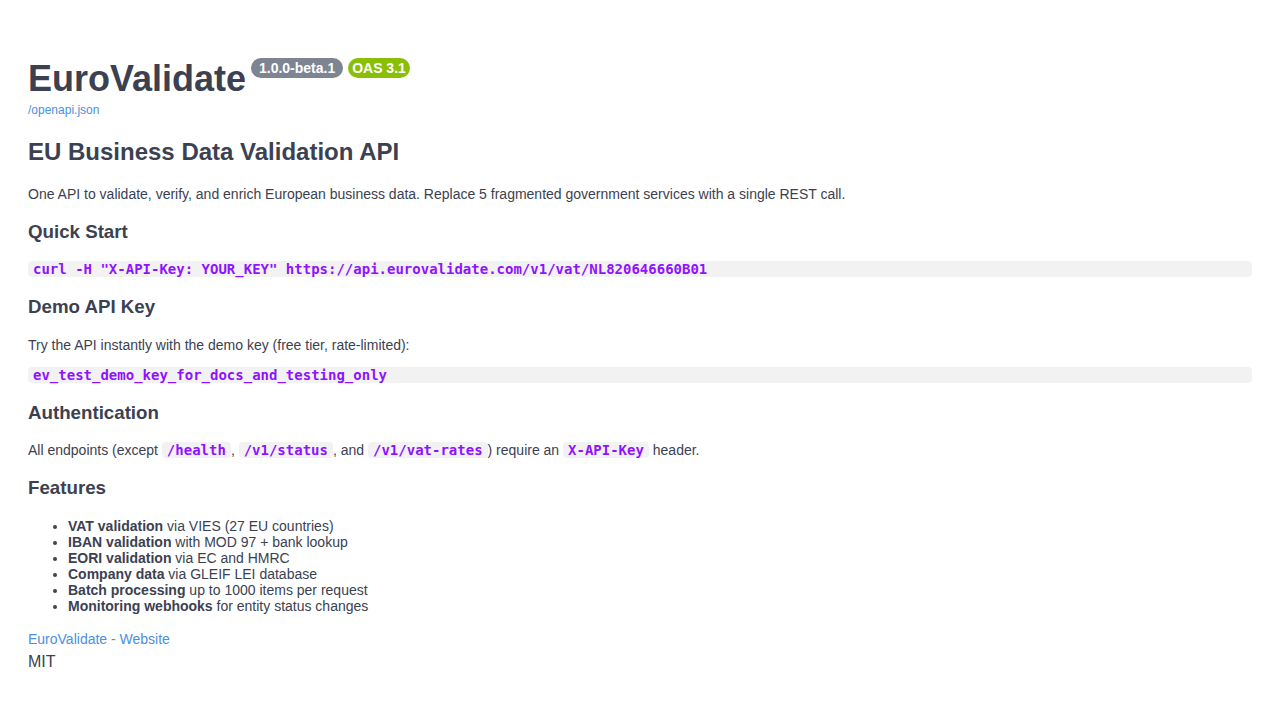Click the EORI validation bullet item
This screenshot has height=720, width=1280.
[x=179, y=558]
